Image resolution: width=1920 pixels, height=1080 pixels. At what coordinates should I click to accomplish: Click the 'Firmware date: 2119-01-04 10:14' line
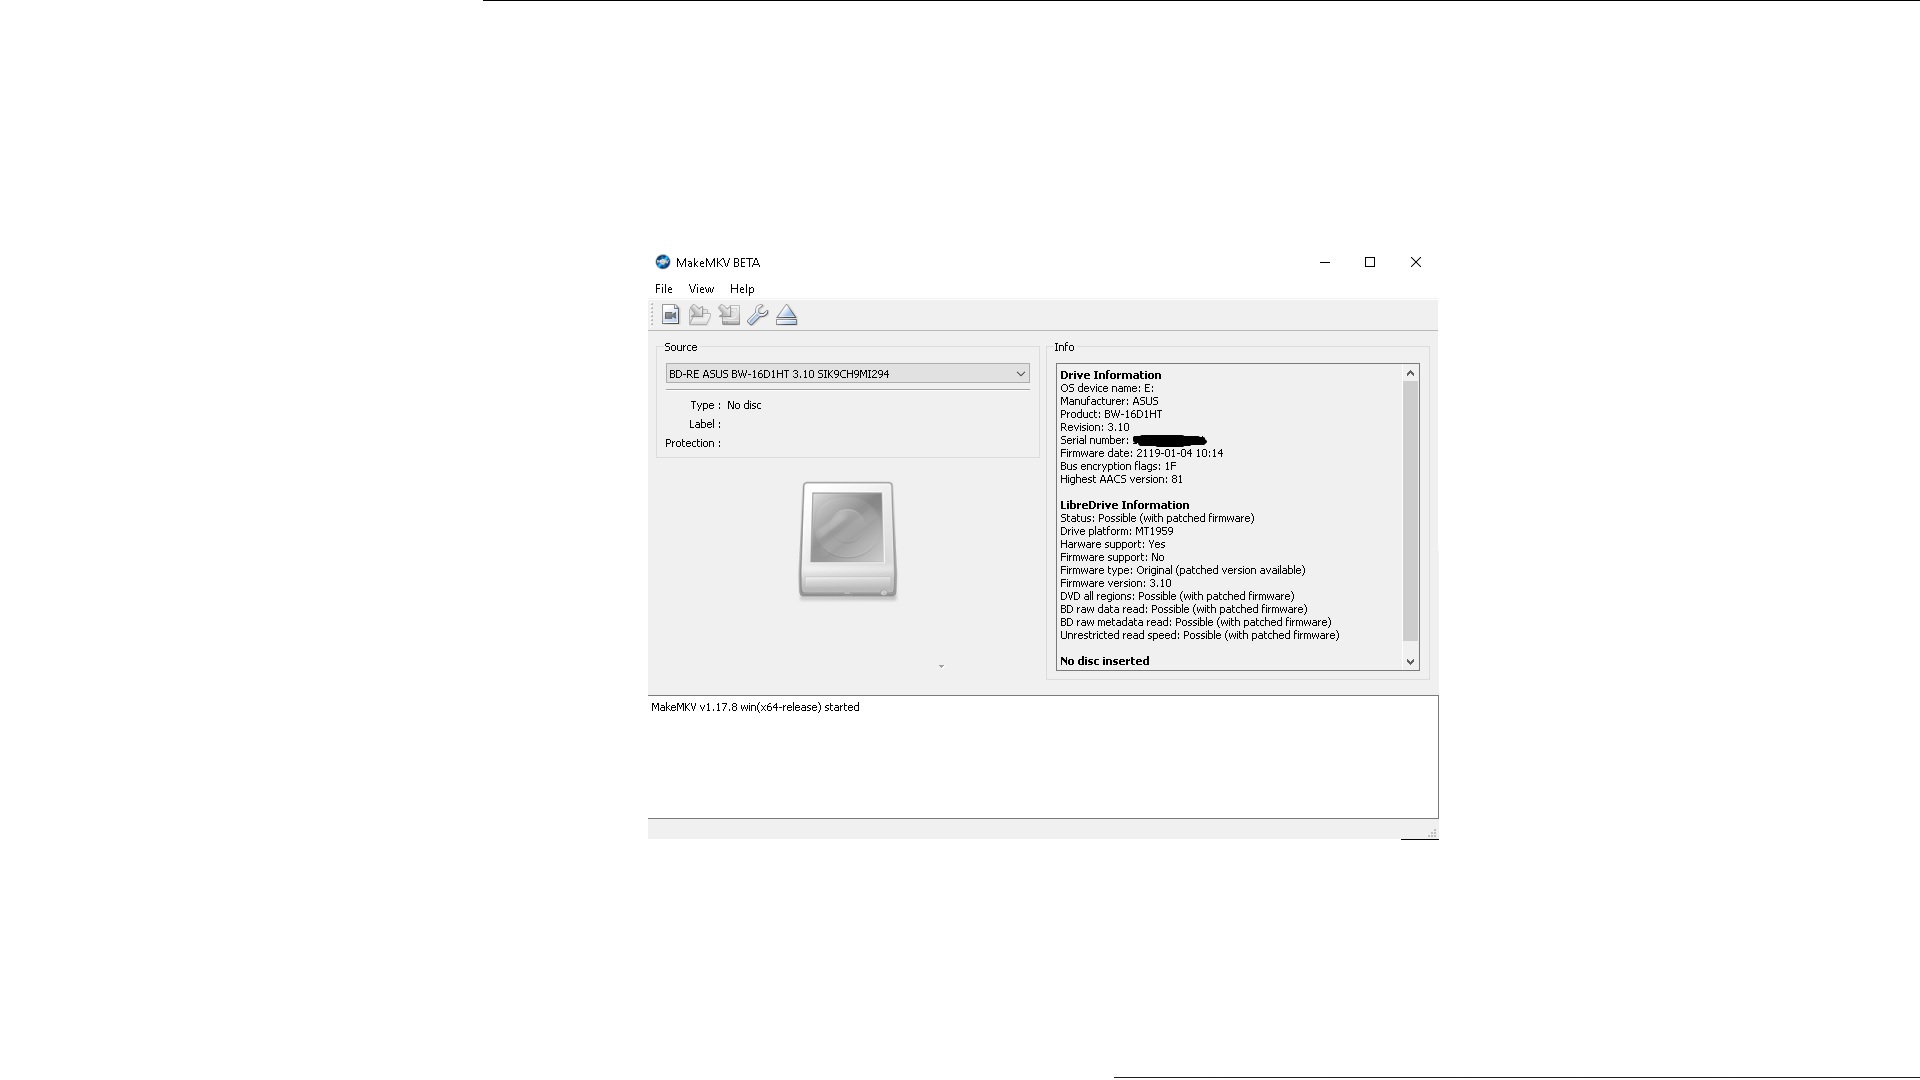[x=1141, y=453]
